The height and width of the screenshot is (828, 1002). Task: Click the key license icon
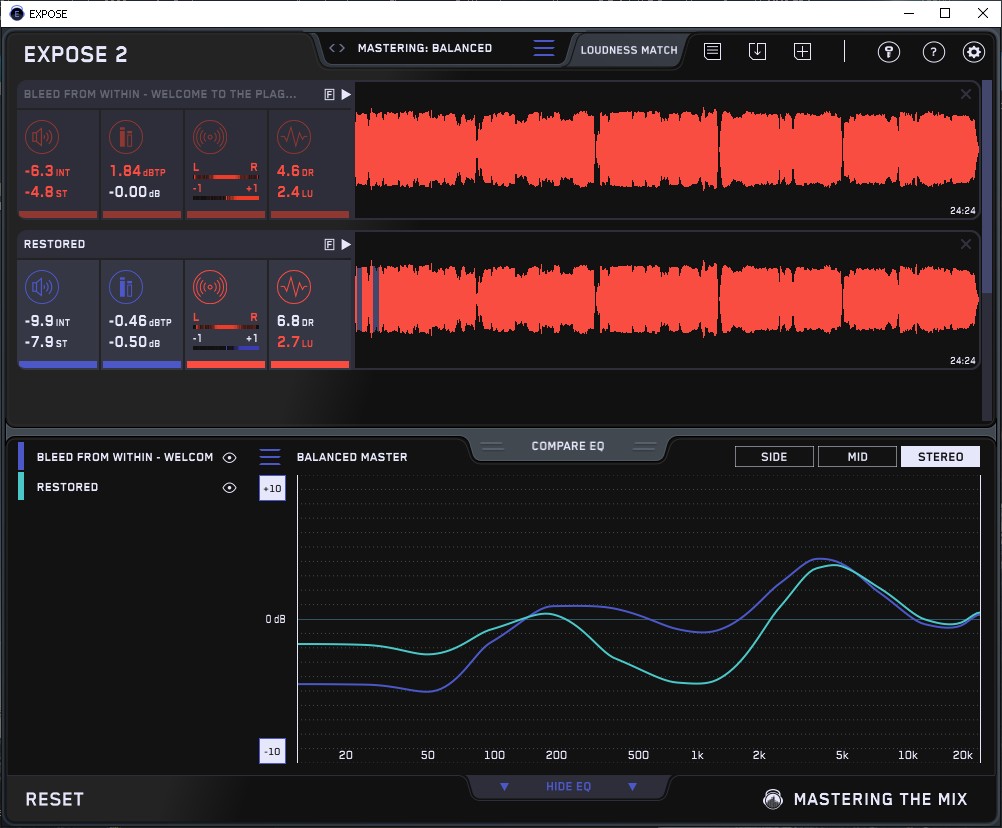[x=889, y=52]
